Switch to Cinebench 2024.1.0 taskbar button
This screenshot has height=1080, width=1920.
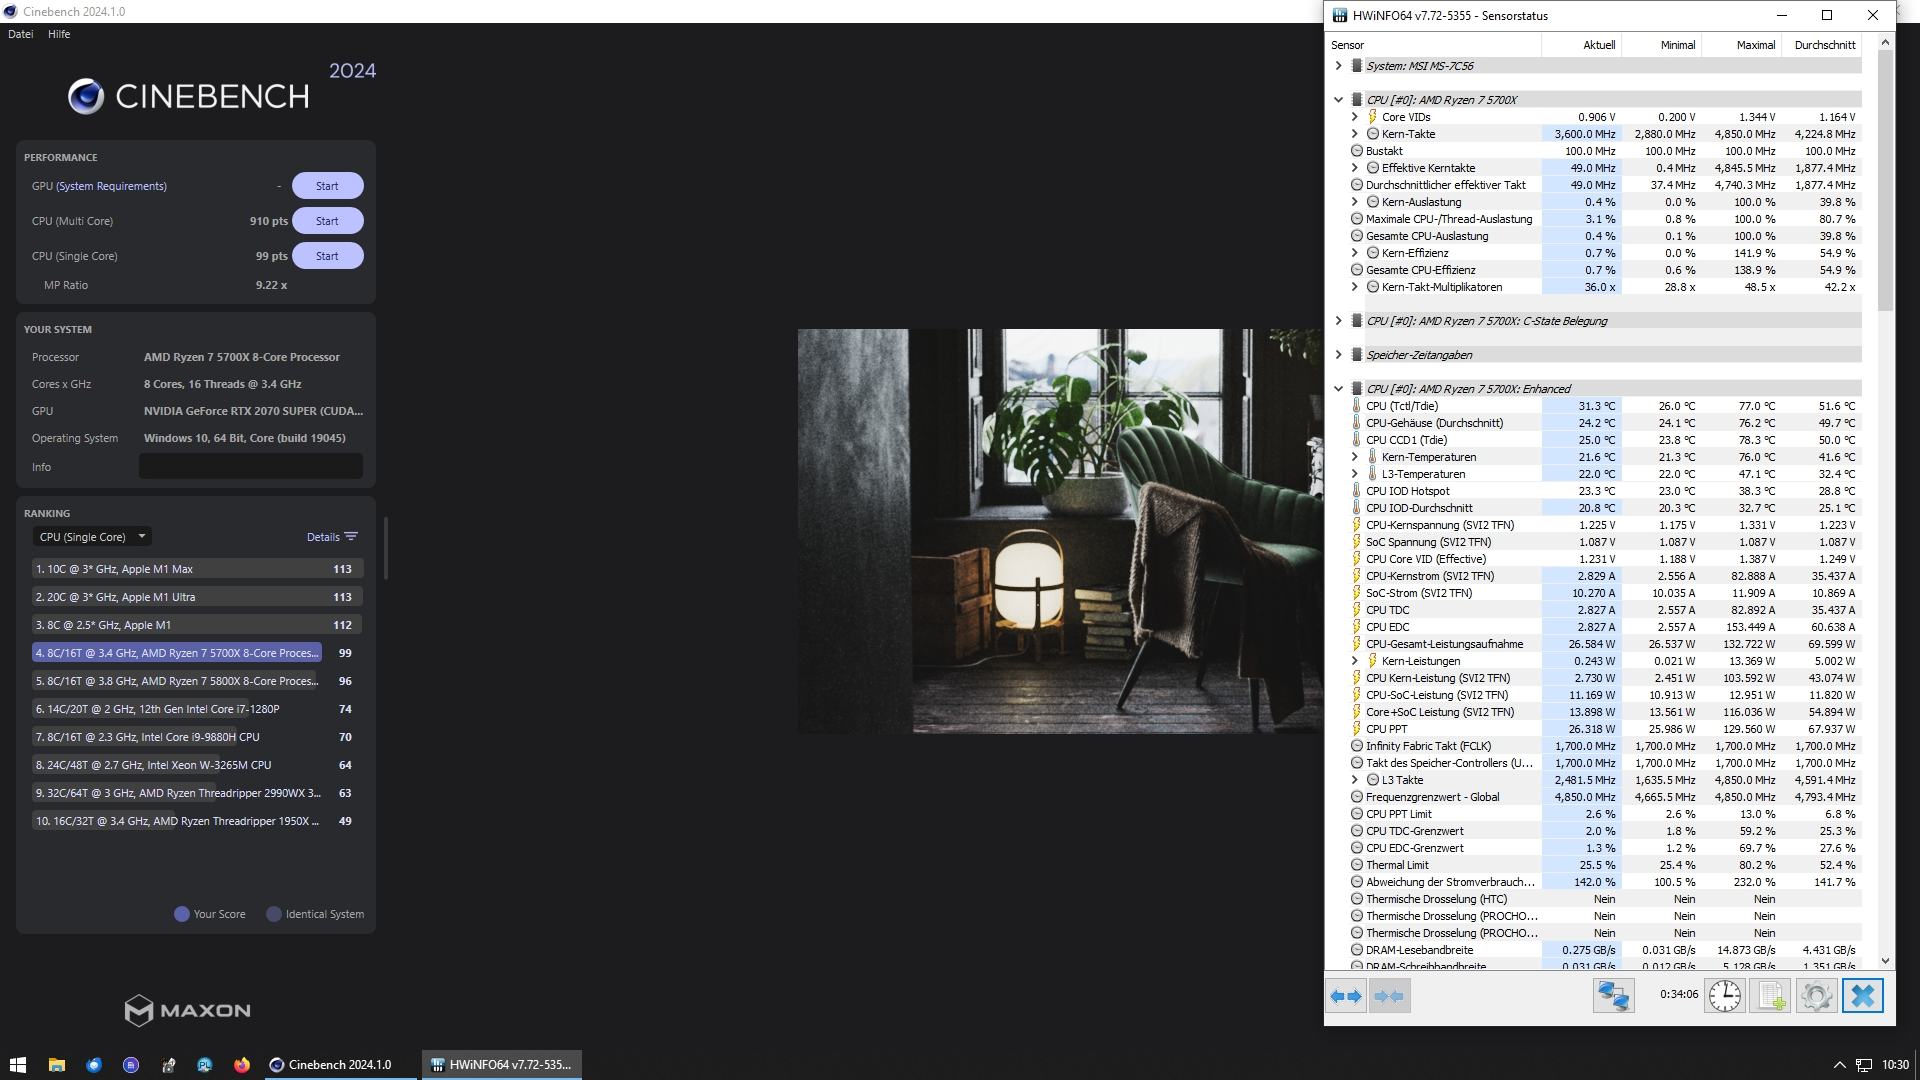(x=340, y=1065)
